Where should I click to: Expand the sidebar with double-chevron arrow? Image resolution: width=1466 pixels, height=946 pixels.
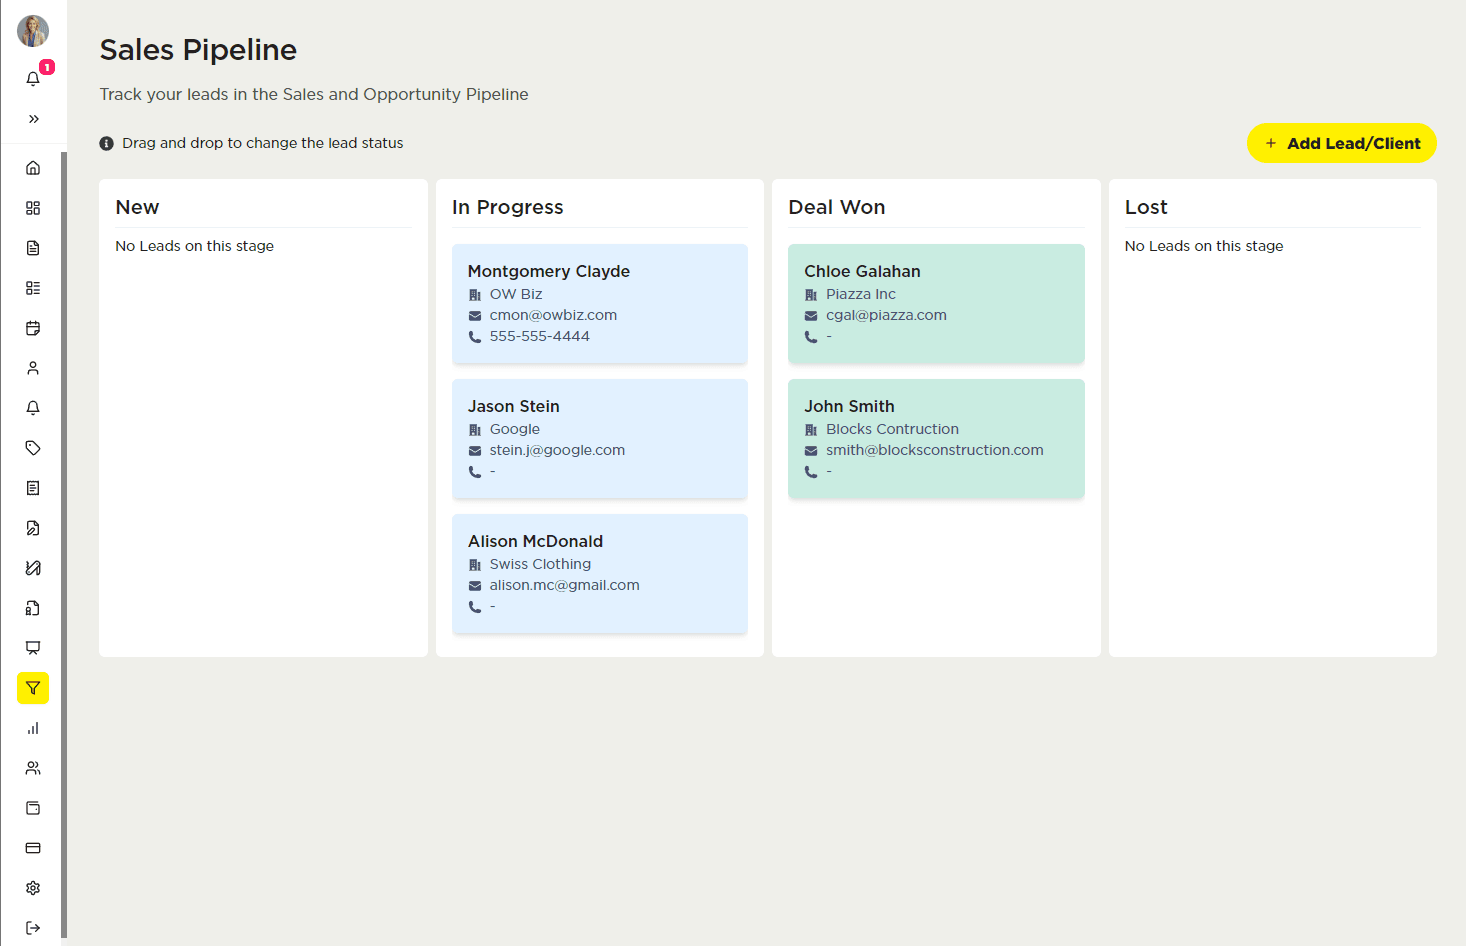tap(34, 119)
